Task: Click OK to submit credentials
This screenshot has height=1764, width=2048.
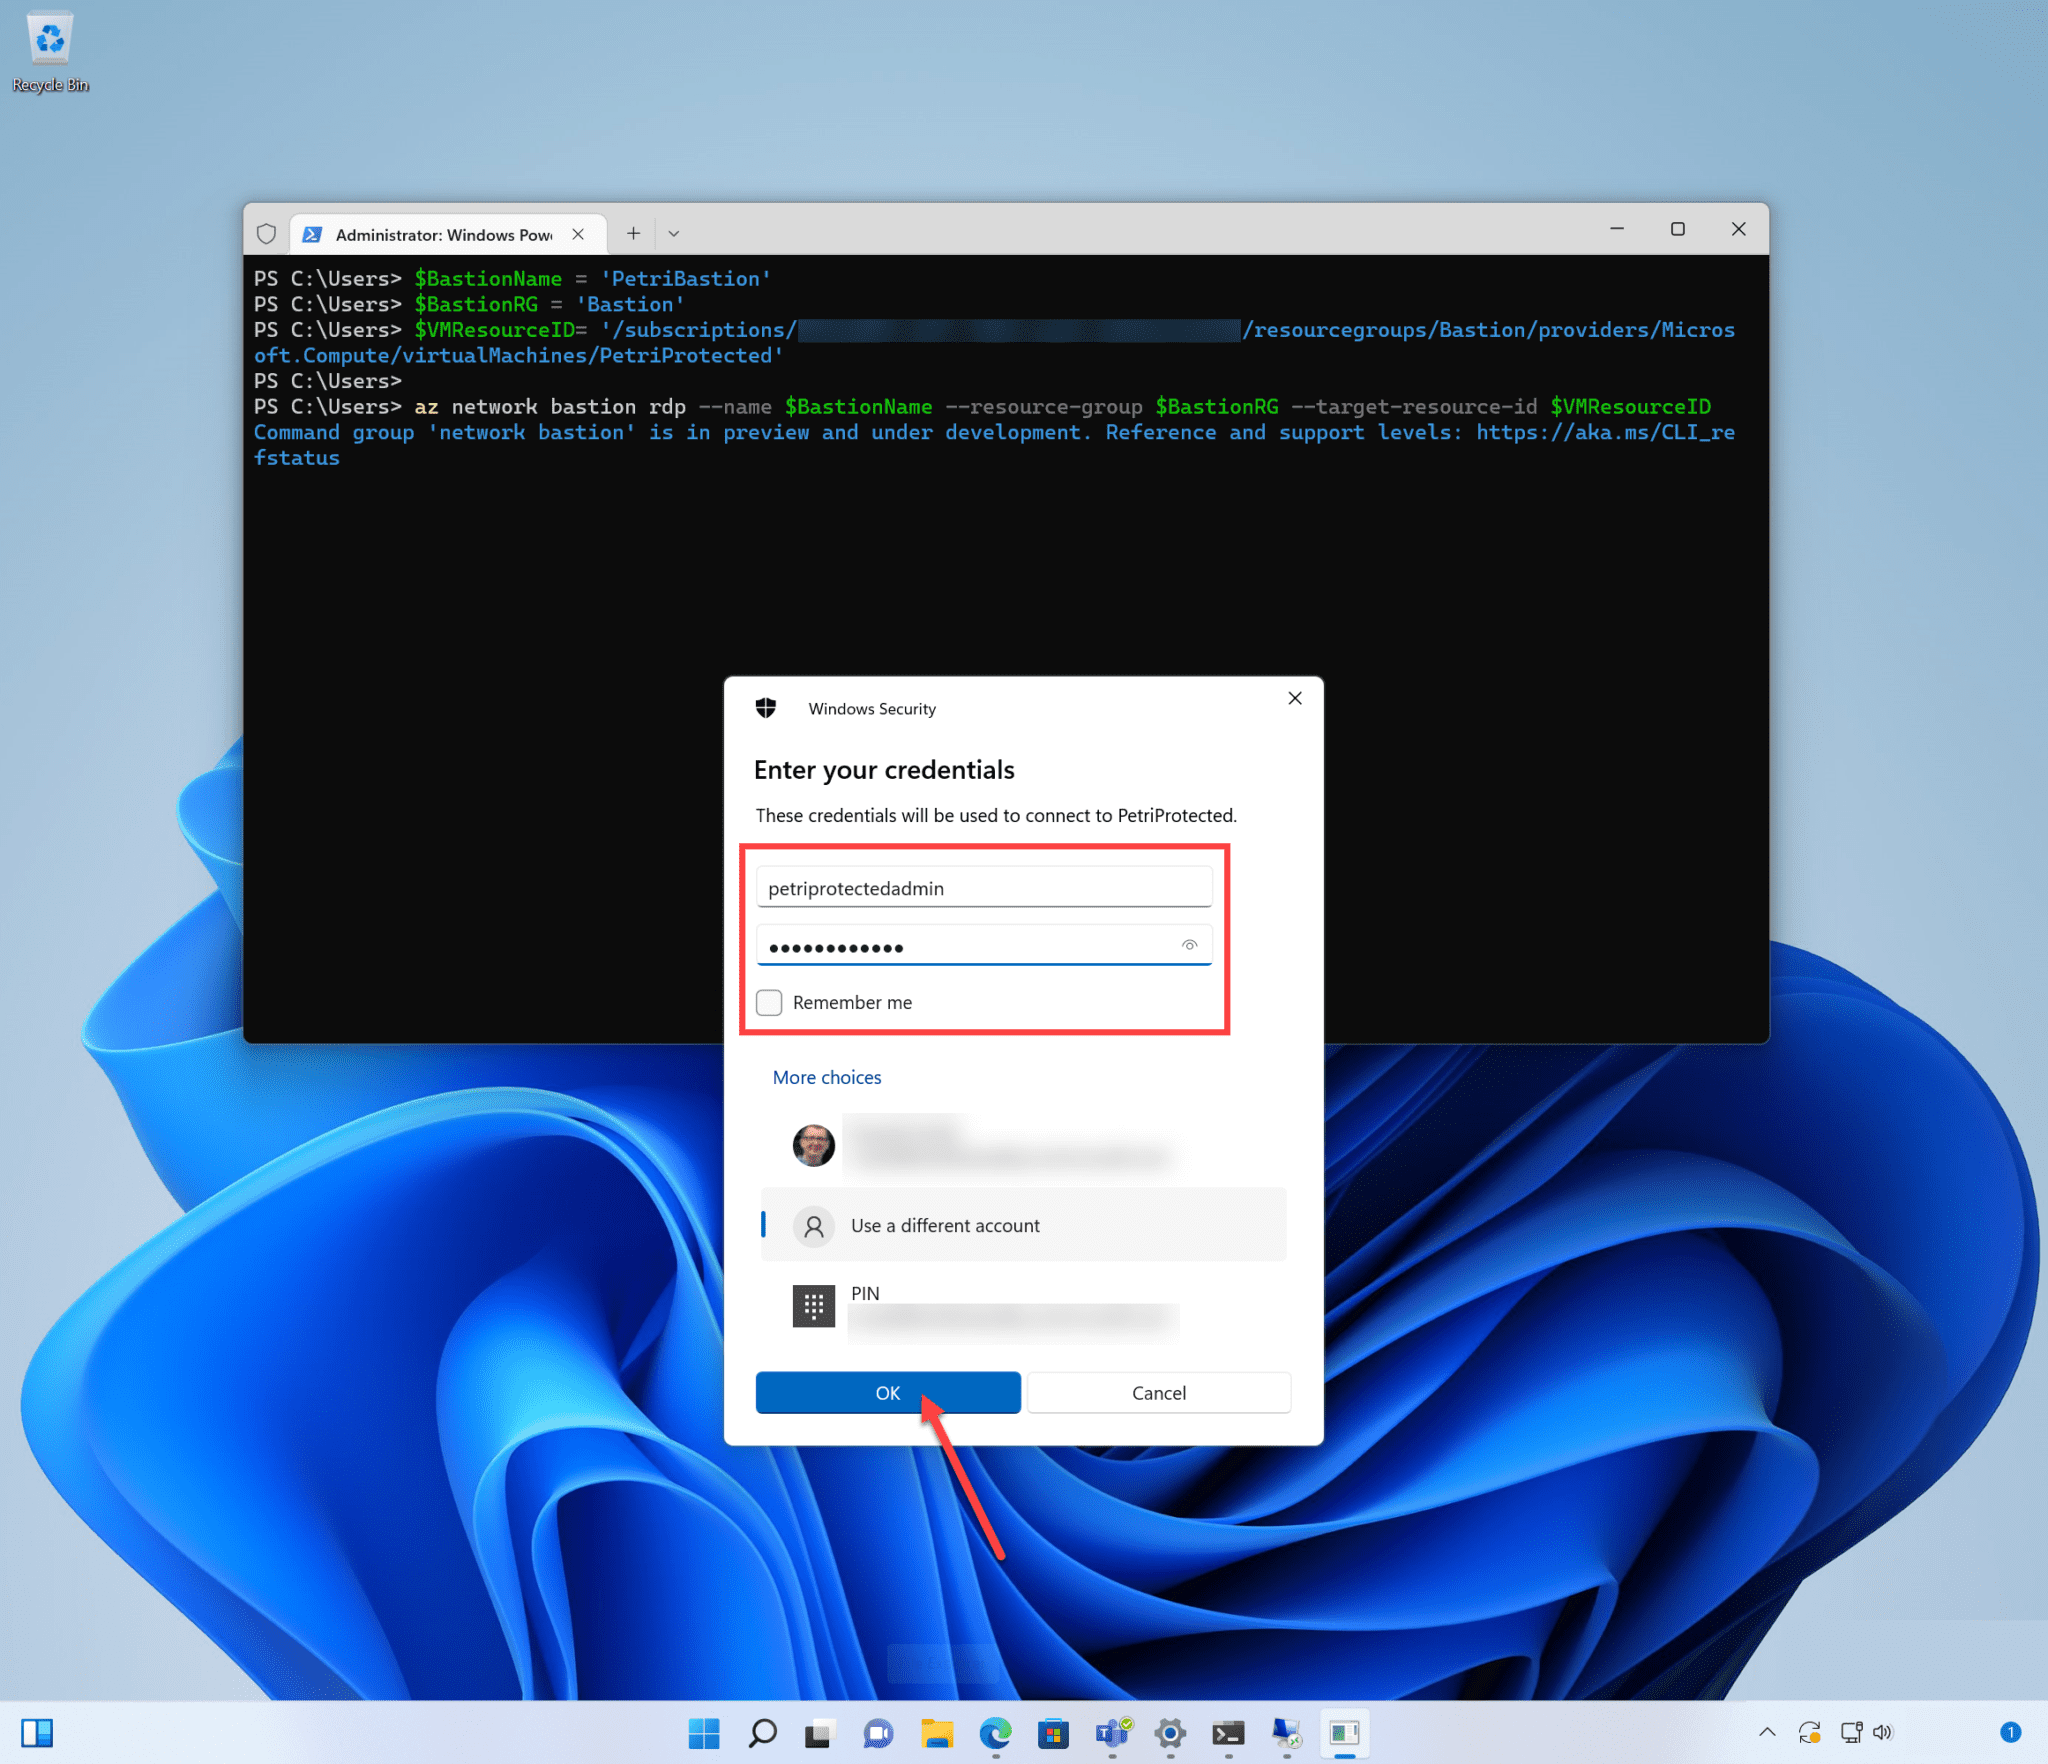Action: click(x=888, y=1393)
